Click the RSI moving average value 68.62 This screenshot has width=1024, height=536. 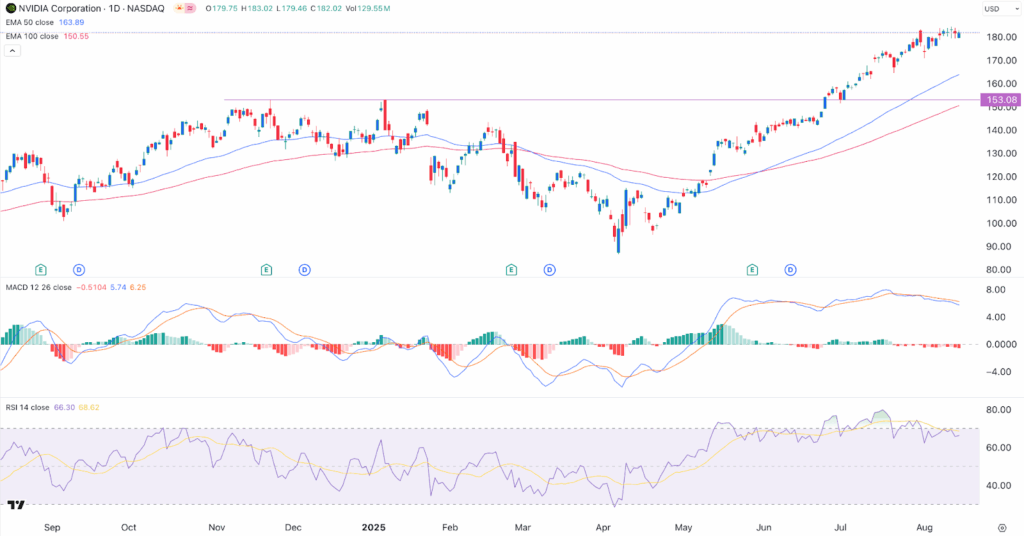[x=89, y=407]
